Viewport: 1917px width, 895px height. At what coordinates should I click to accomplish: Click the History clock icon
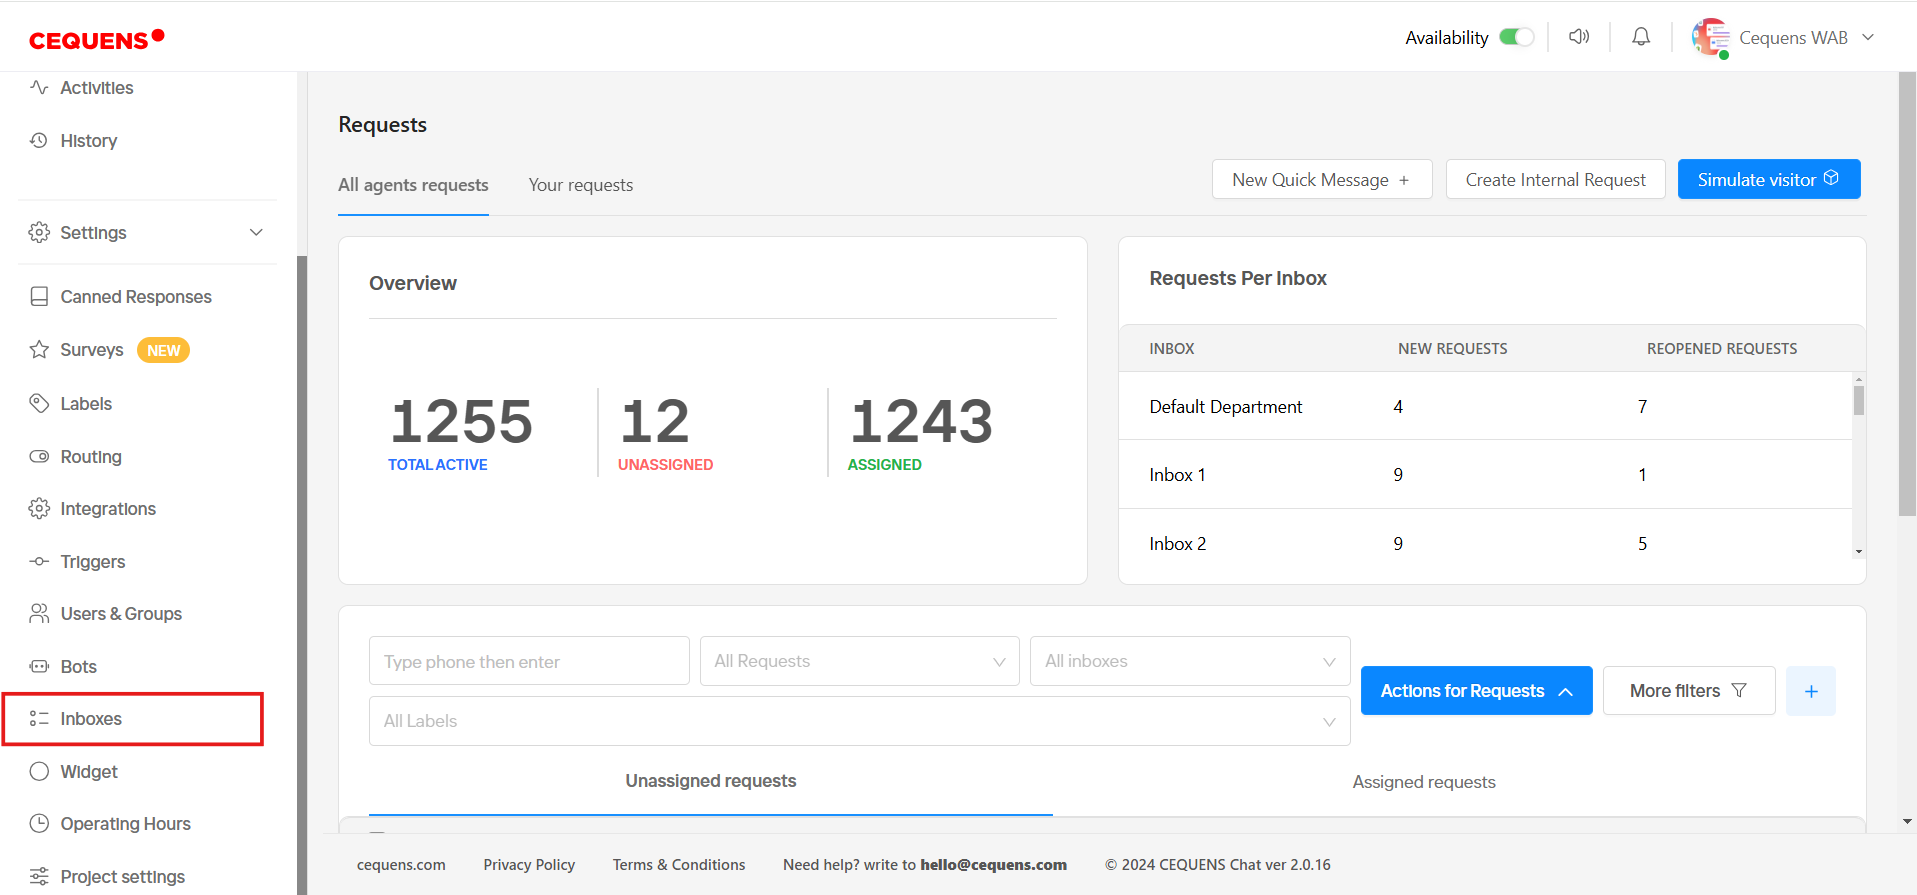(39, 141)
